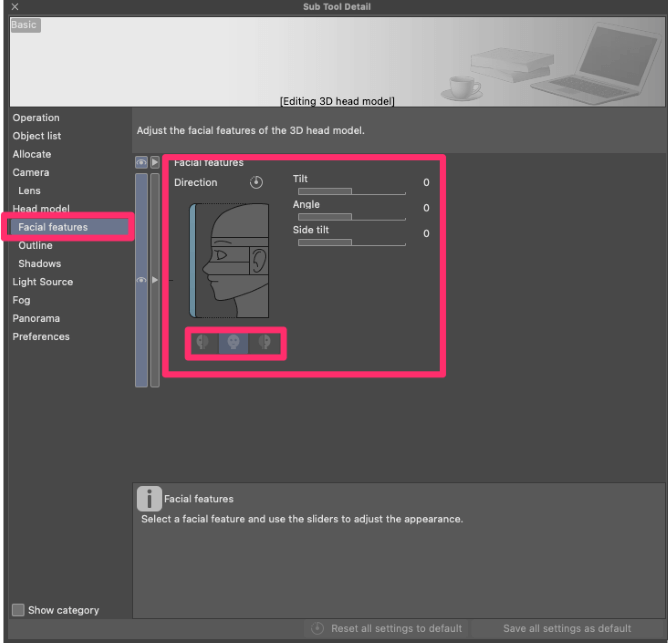The width and height of the screenshot is (668, 643).
Task: Select right-half face editing icon
Action: [x=265, y=342]
